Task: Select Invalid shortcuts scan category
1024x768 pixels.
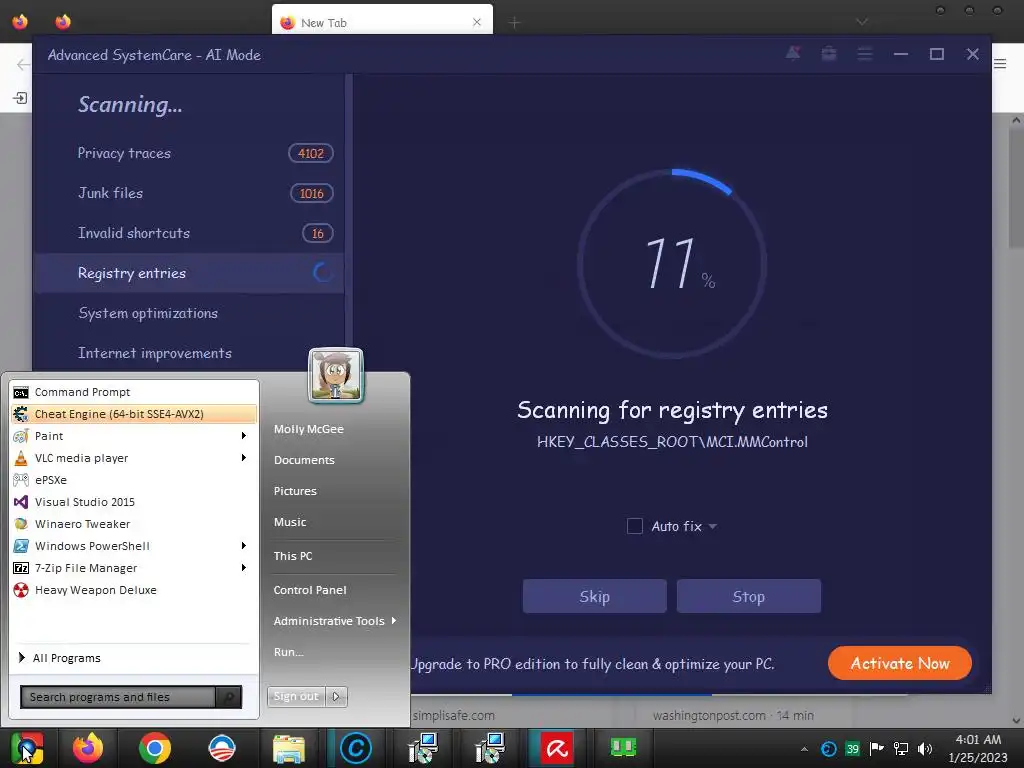Action: [x=189, y=233]
